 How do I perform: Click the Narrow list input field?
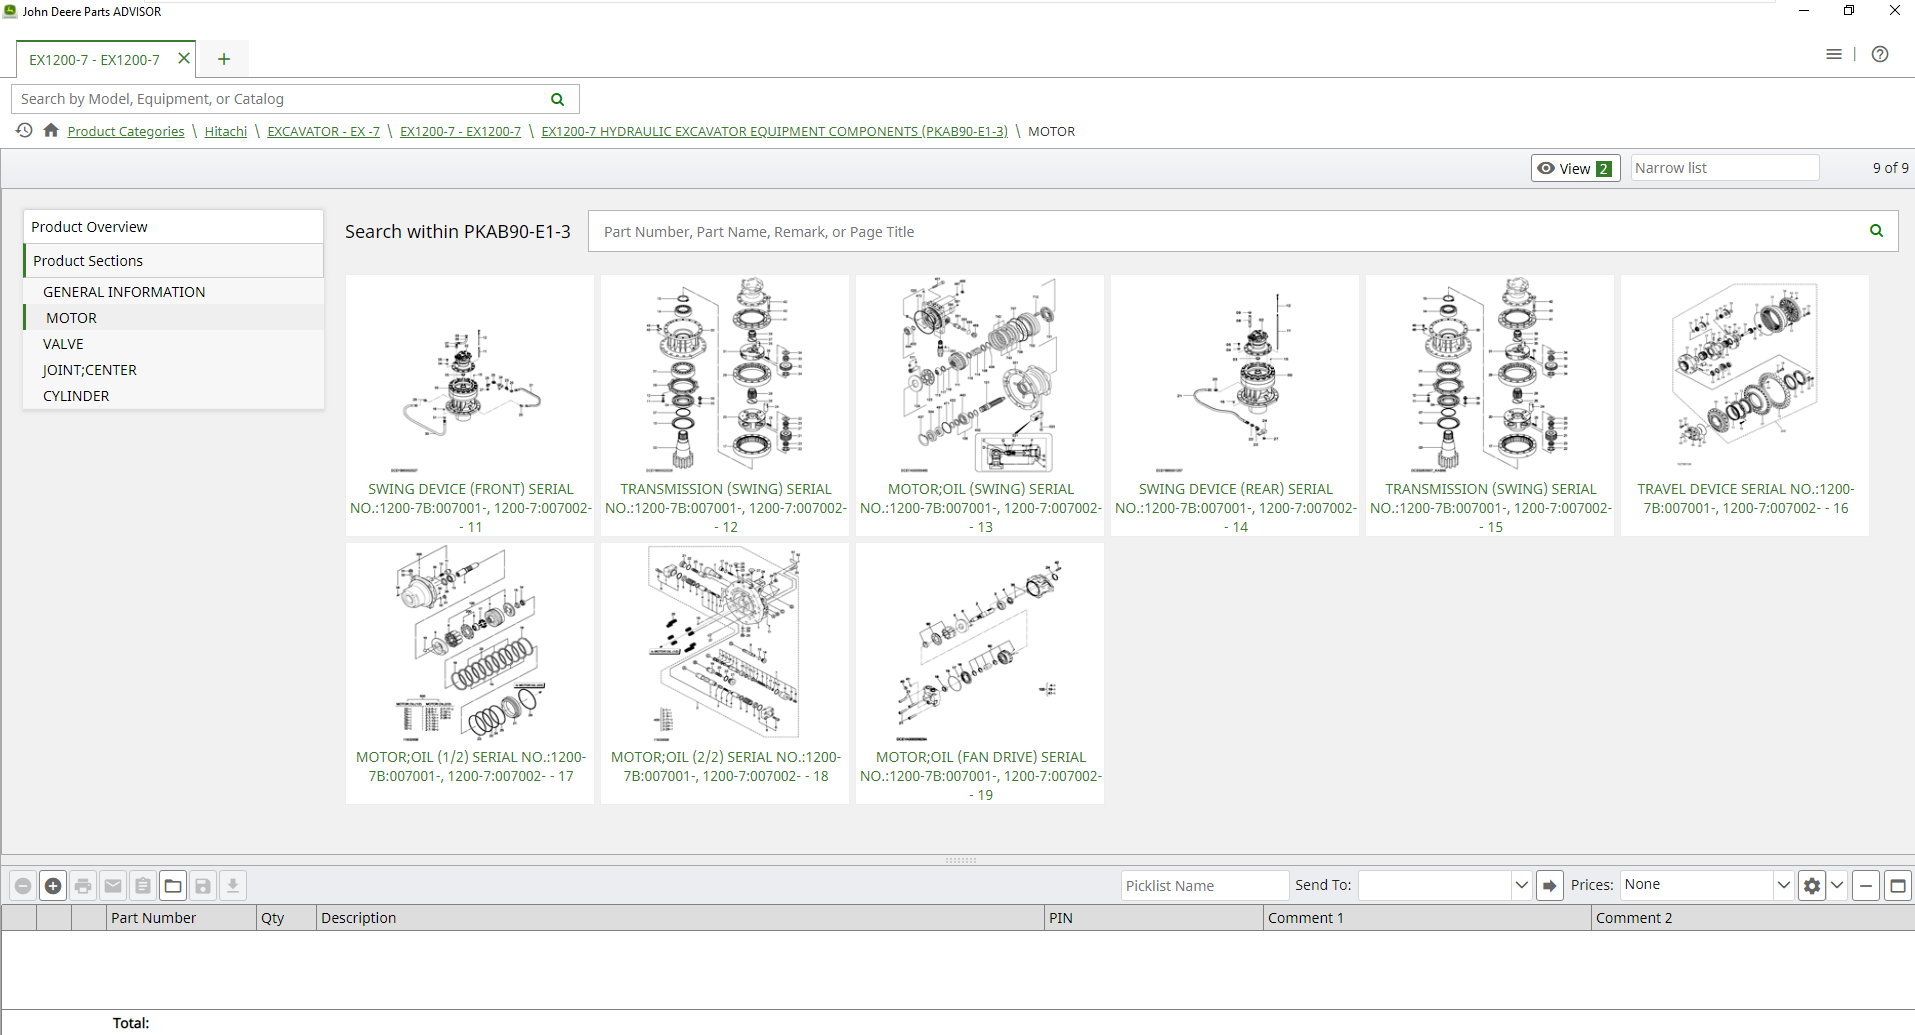[1724, 168]
